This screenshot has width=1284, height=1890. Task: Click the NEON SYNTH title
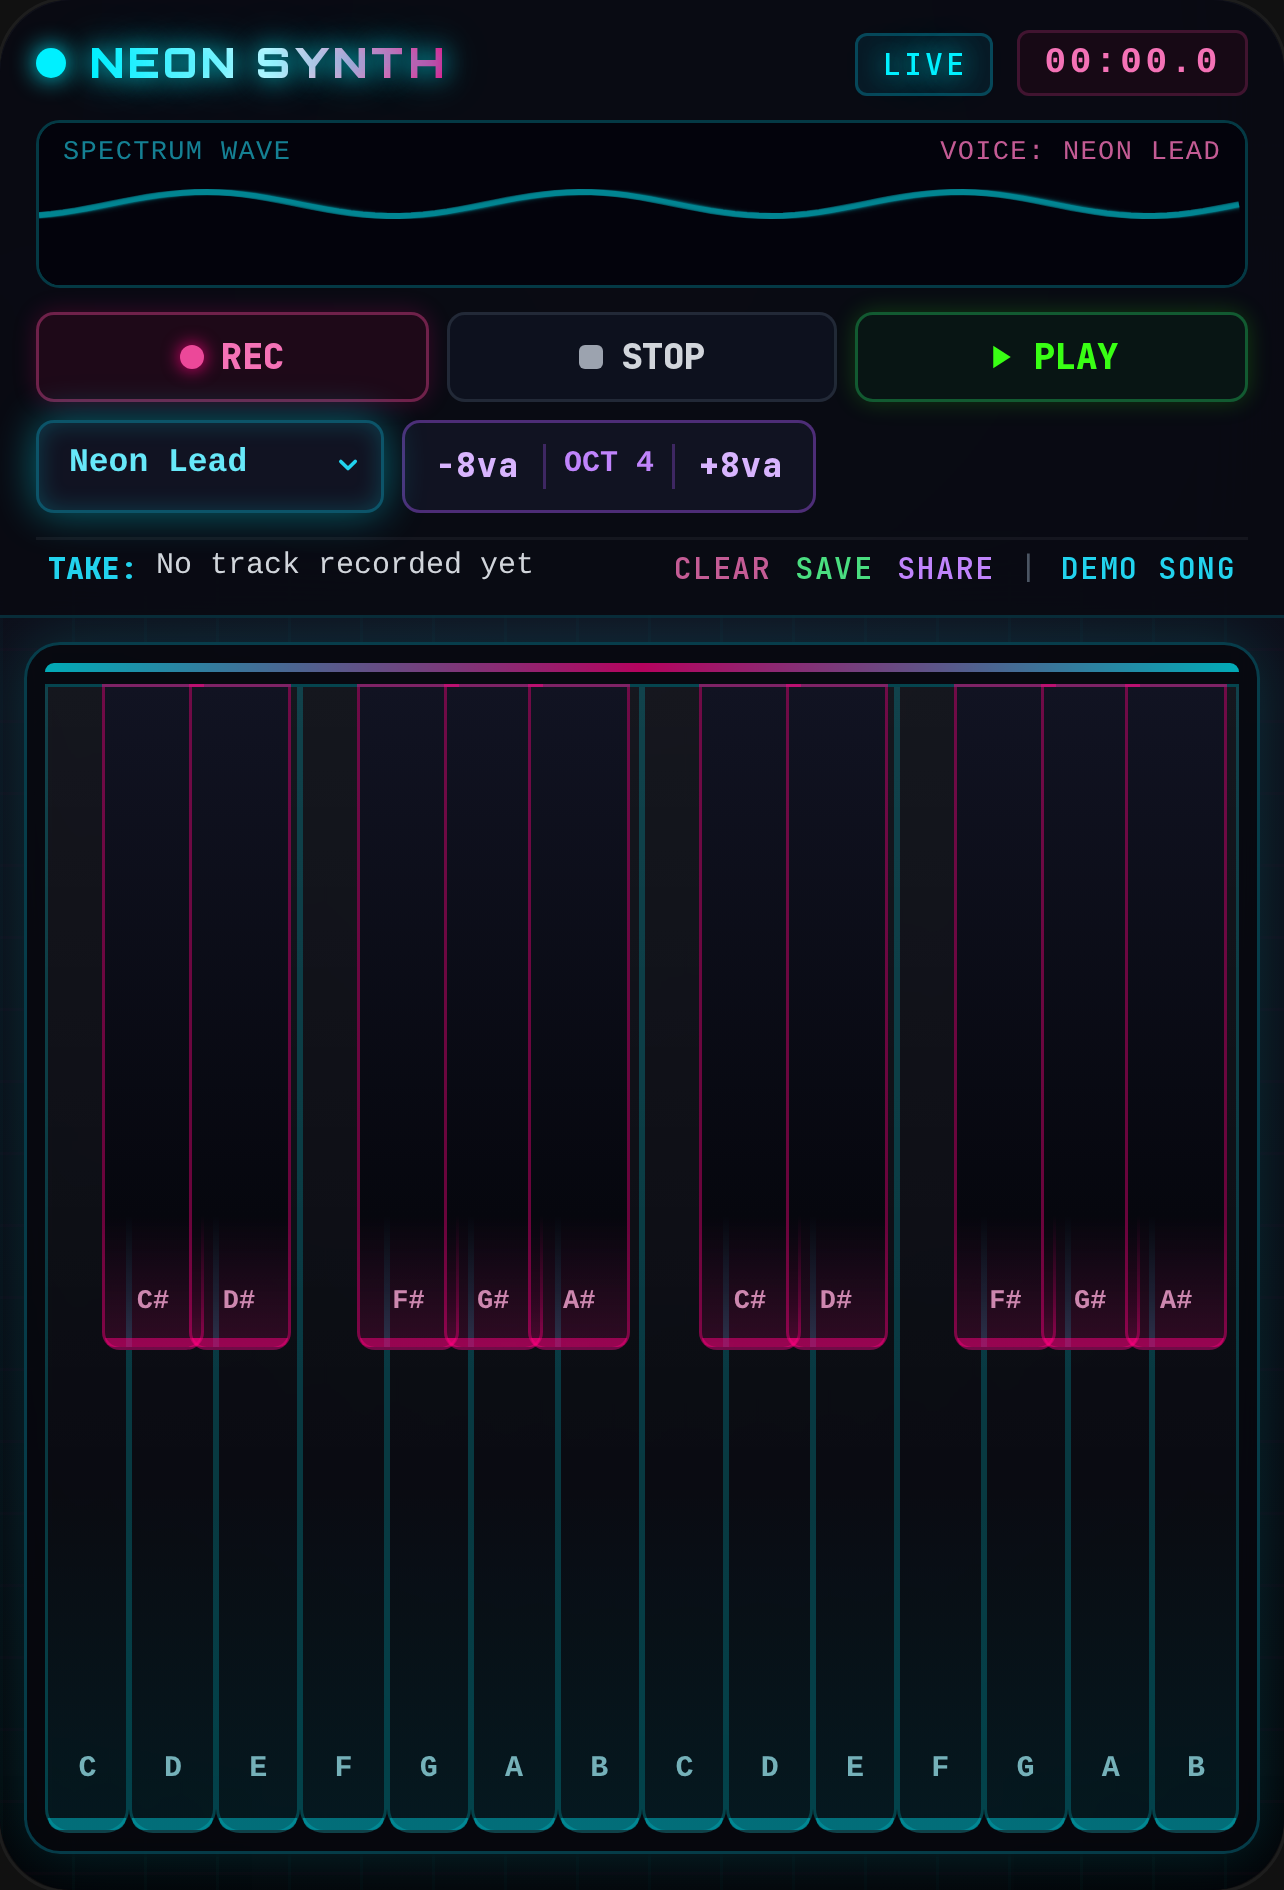(267, 63)
